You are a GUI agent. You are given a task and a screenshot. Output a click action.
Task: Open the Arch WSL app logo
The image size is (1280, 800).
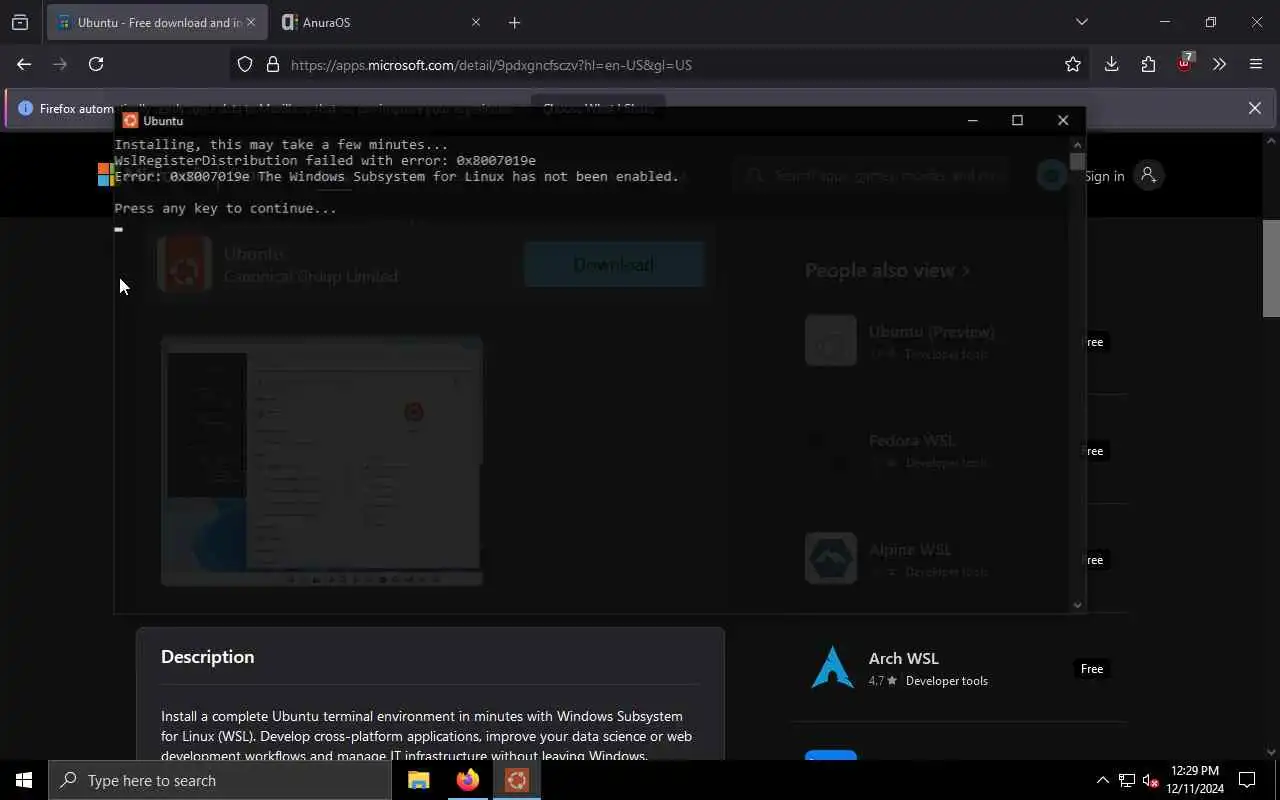click(832, 668)
